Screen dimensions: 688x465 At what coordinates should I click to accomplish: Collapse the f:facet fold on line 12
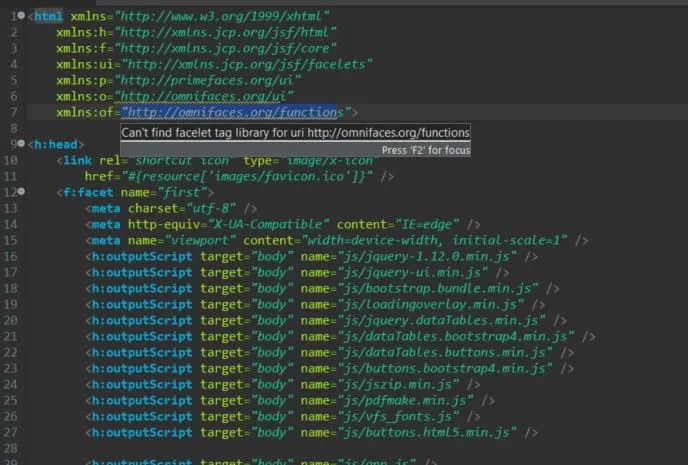(21, 191)
